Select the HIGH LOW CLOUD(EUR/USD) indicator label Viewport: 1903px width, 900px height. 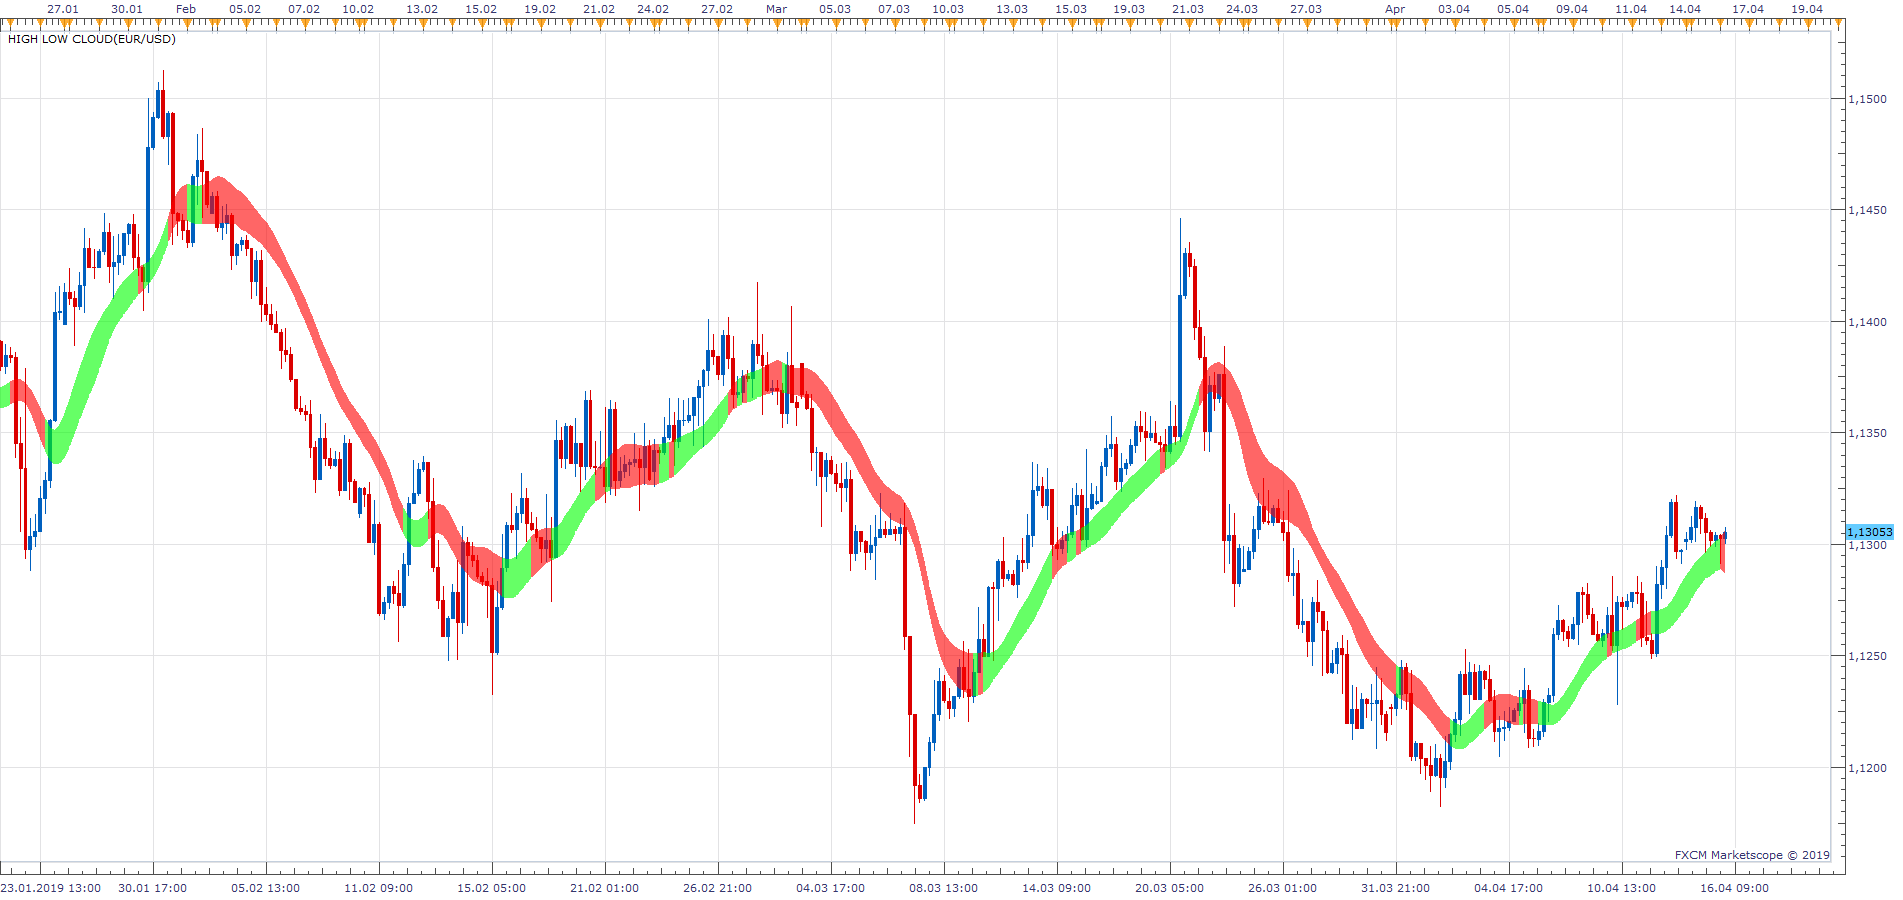coord(91,39)
